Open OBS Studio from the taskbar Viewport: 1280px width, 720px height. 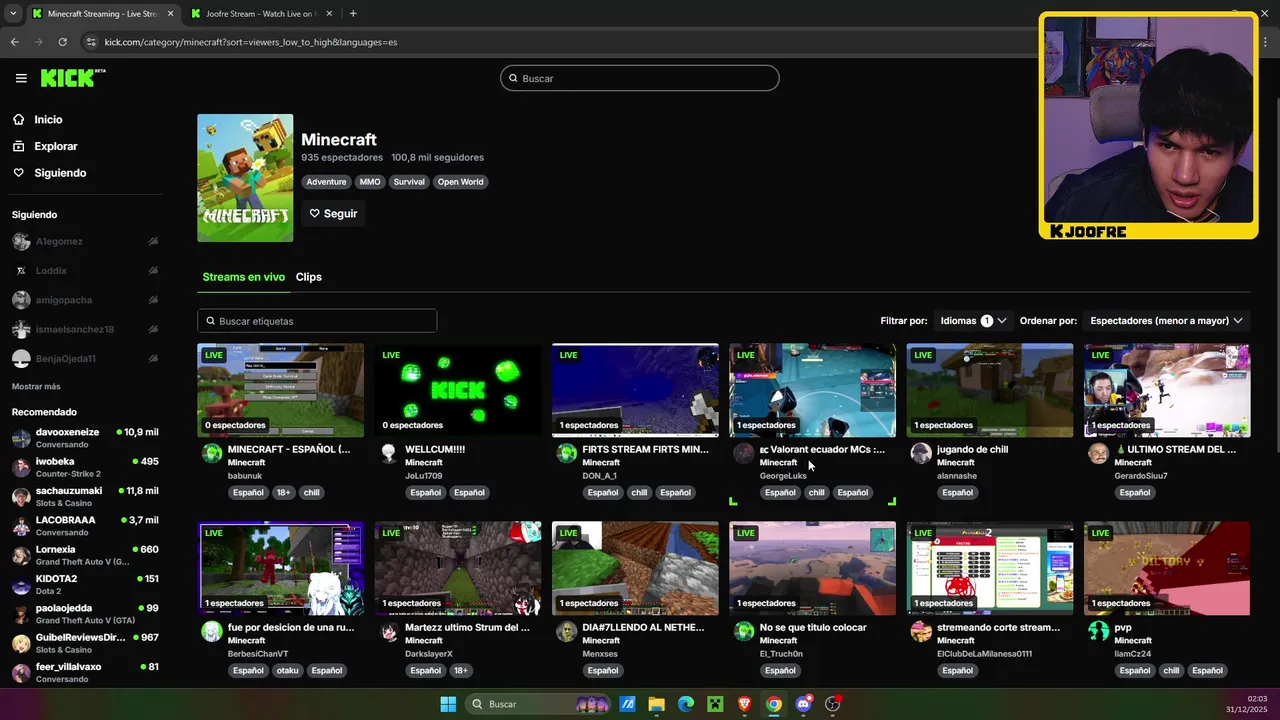coord(833,704)
